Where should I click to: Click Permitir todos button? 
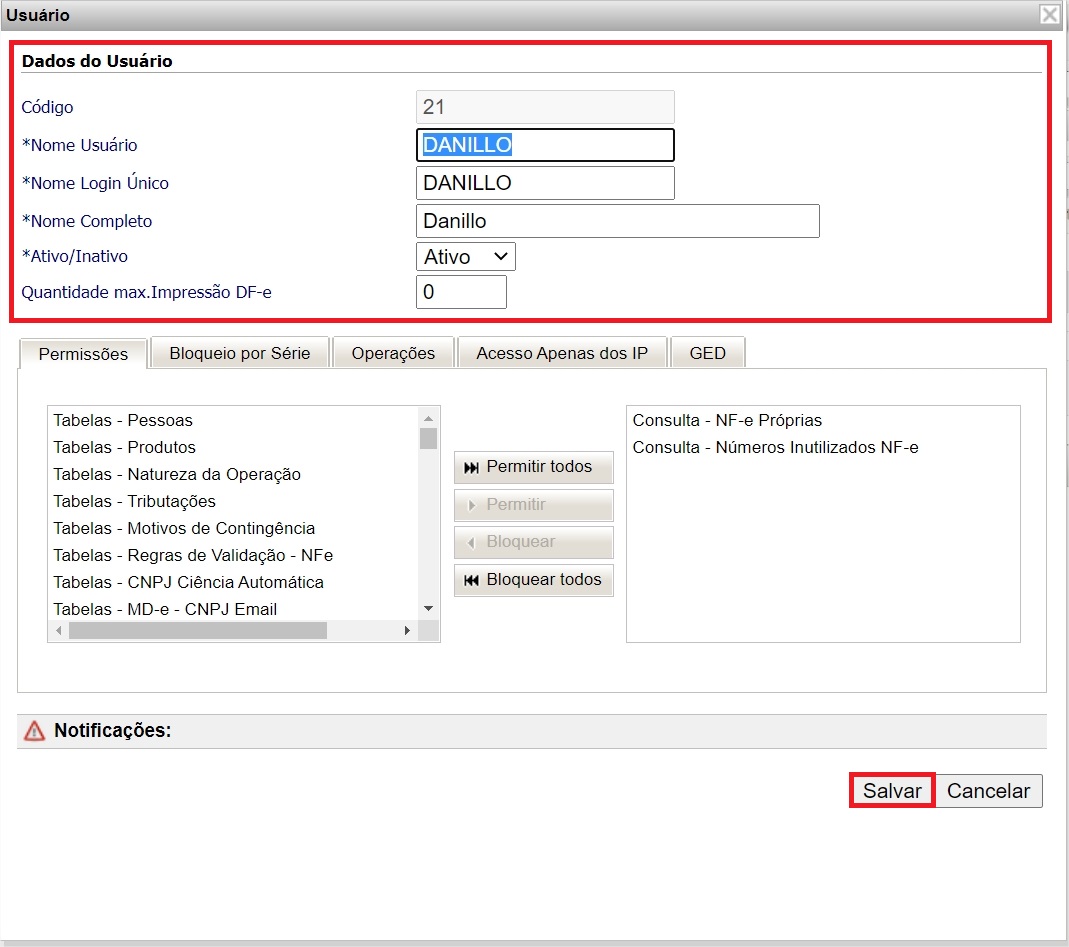coord(534,467)
